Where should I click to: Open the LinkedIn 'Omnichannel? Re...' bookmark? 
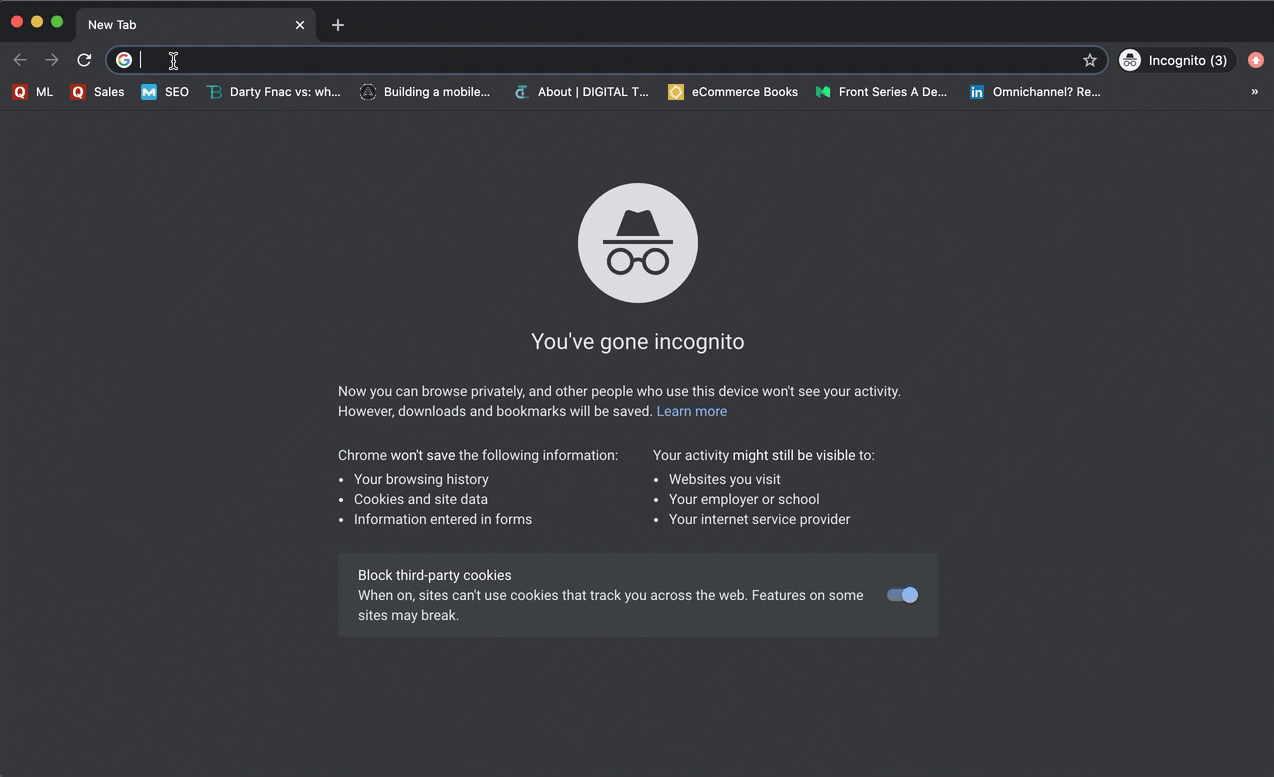pos(1035,91)
